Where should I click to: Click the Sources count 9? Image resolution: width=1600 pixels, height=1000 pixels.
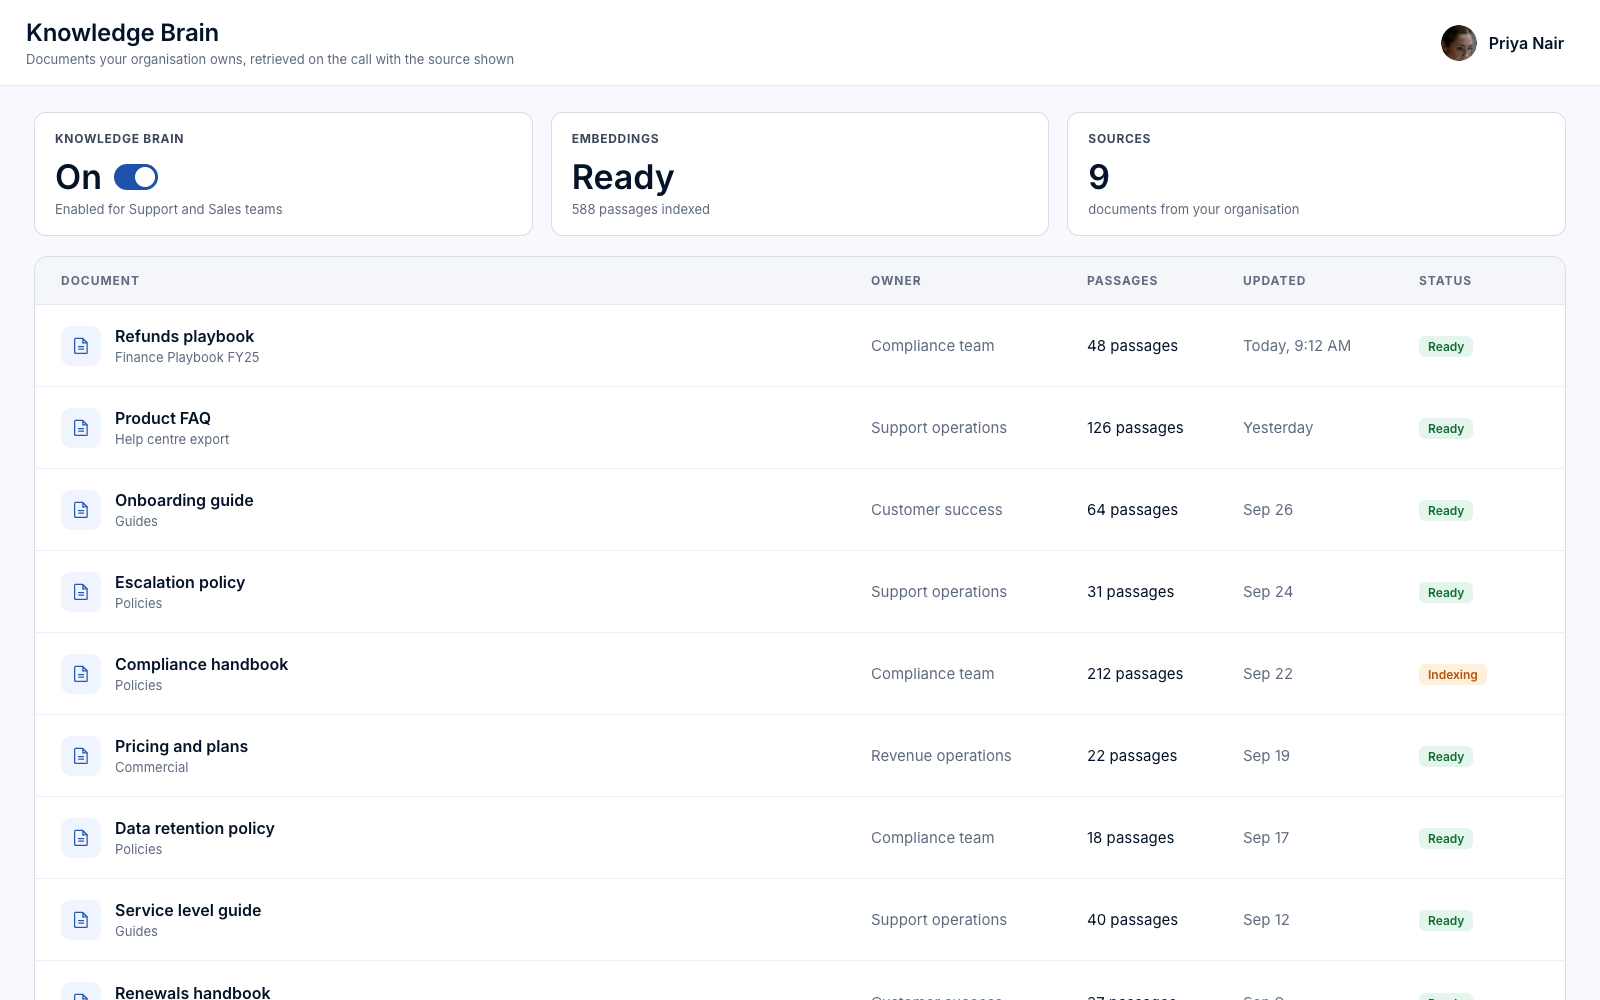click(1098, 177)
